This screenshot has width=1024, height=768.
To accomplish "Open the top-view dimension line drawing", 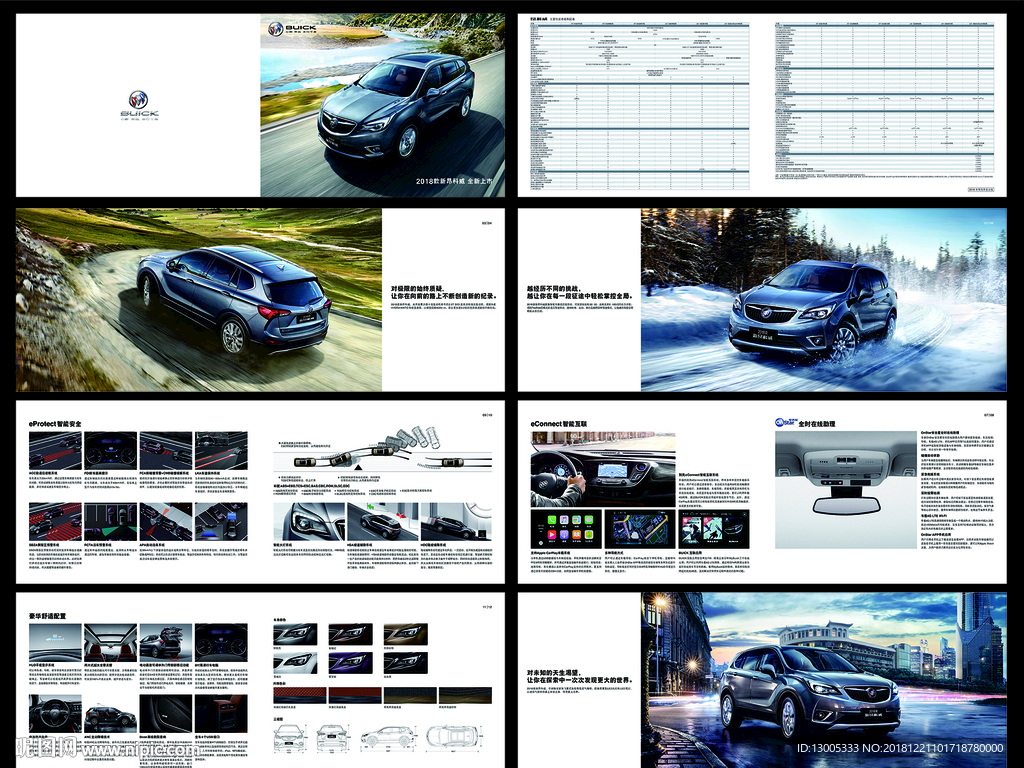I will (455, 737).
